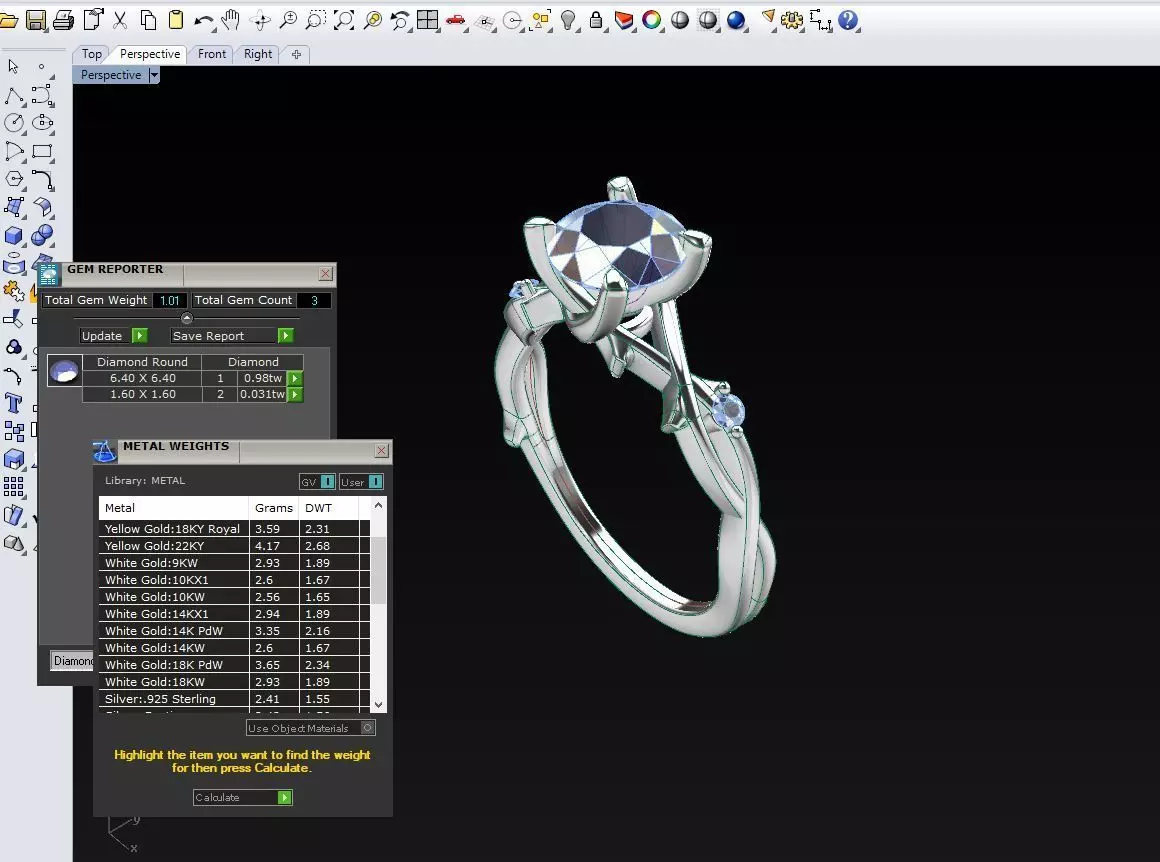Select the Ellipse tool in sidebar
Image resolution: width=1160 pixels, height=862 pixels.
[42, 123]
